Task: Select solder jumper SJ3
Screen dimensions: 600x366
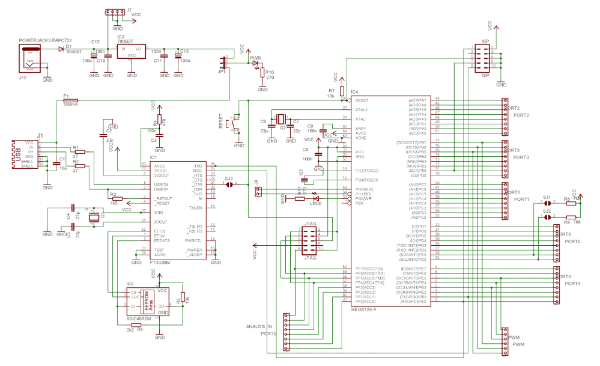Action: (229, 185)
